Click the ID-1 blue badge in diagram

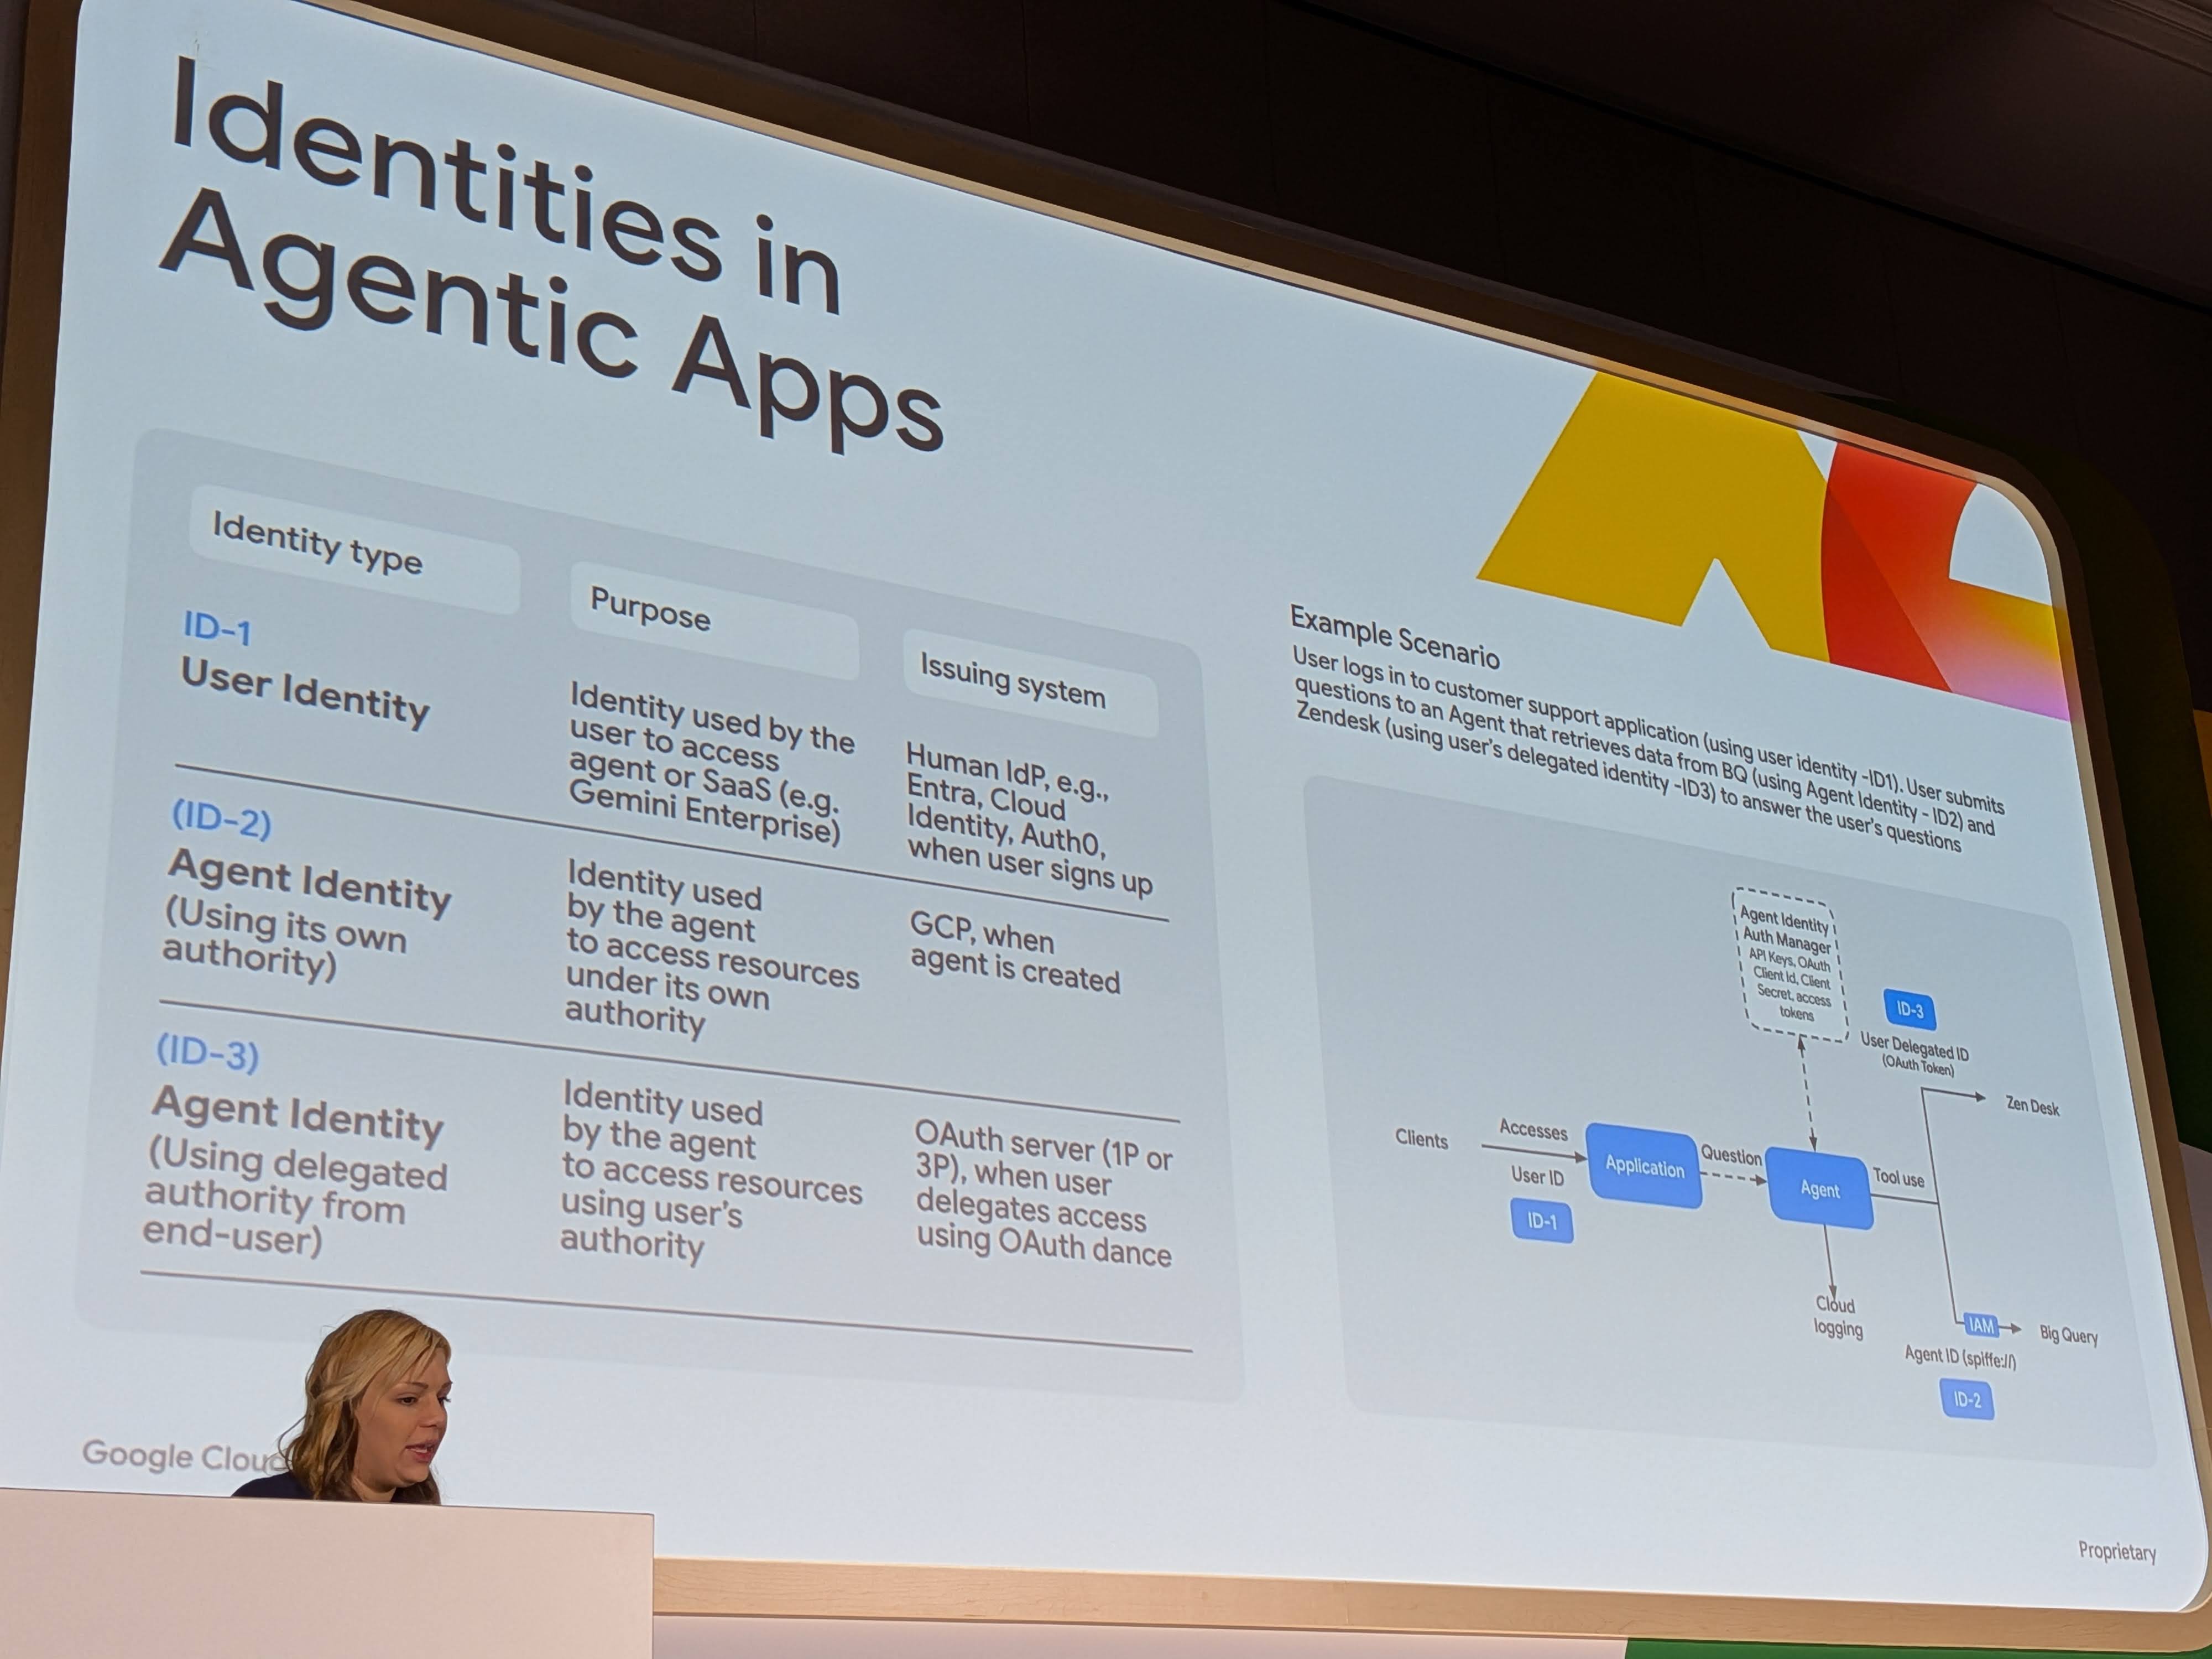(1541, 1221)
